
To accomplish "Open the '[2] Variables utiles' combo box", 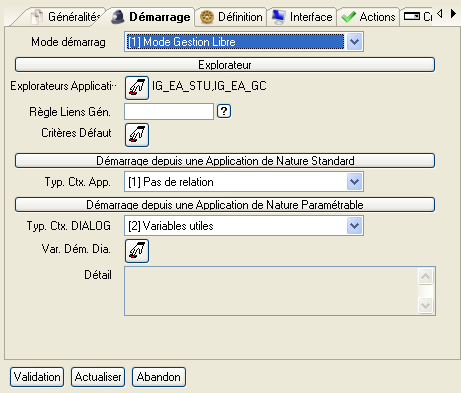I will tap(244, 226).
